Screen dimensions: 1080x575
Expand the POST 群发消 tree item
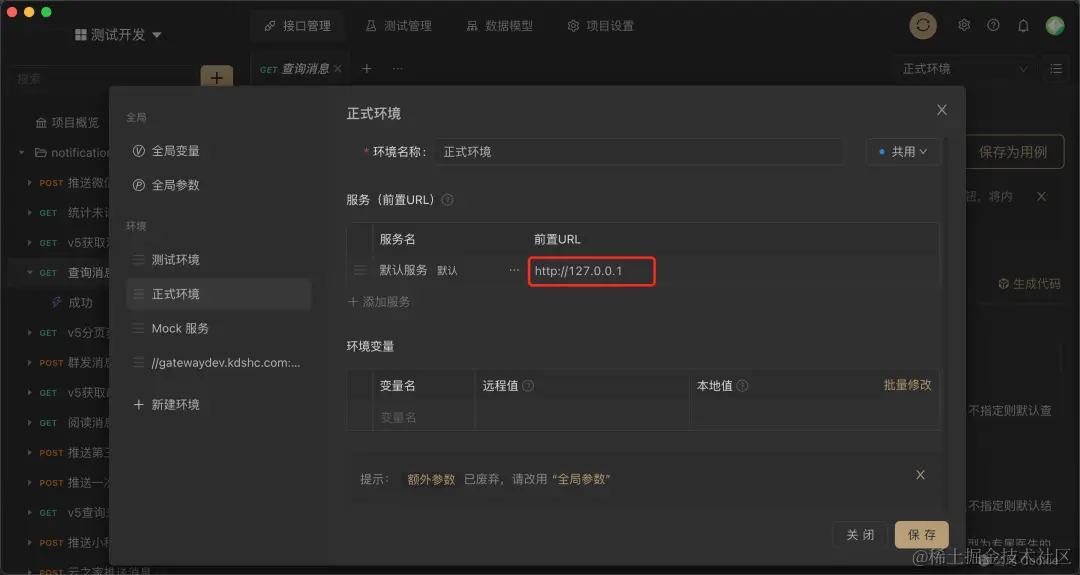(x=29, y=363)
